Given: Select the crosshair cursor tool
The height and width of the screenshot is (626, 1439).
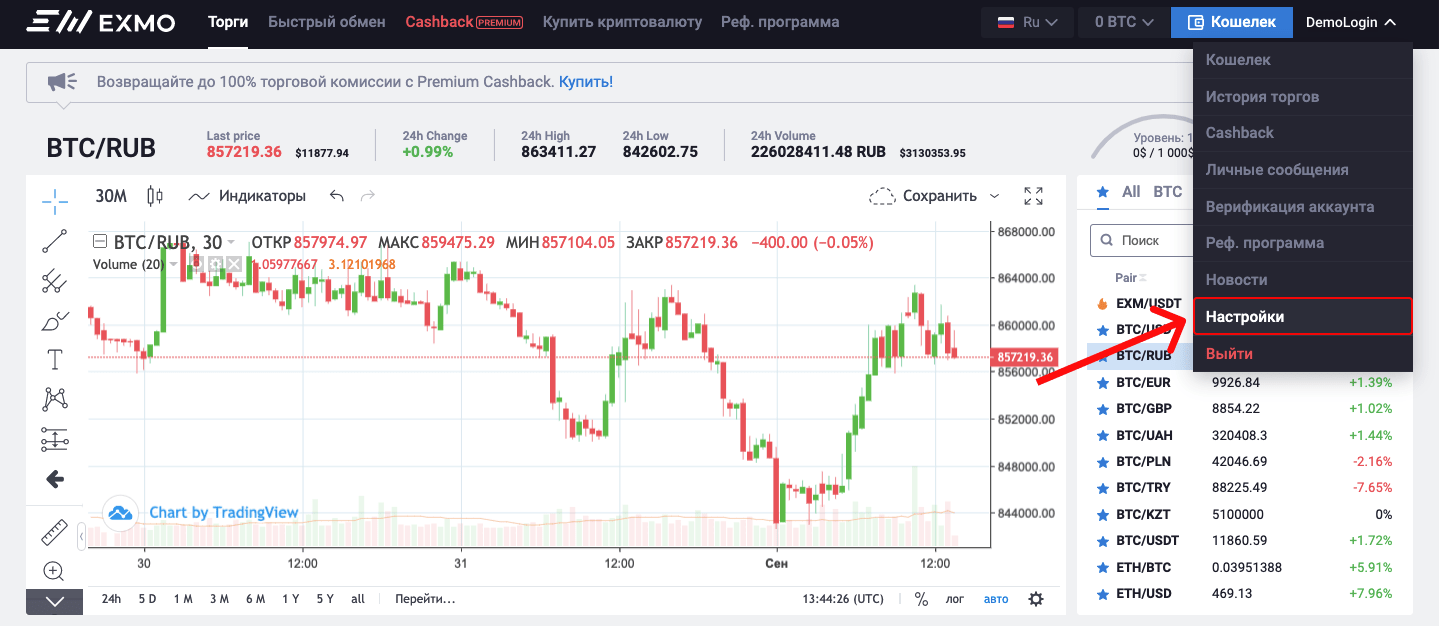Looking at the screenshot, I should point(55,201).
